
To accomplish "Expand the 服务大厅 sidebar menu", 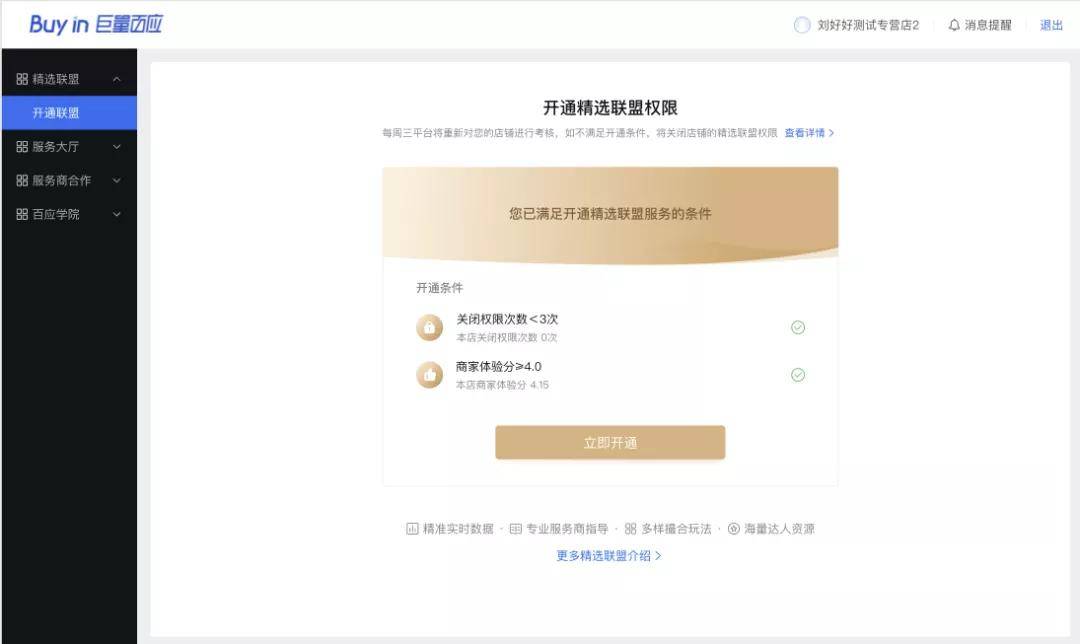I will 117,147.
